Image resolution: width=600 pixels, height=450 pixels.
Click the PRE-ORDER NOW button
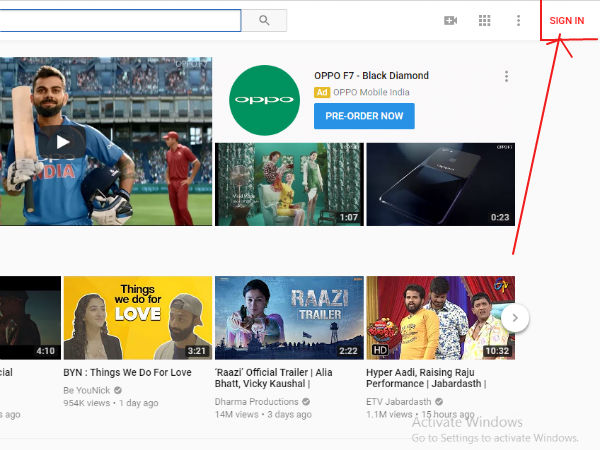pos(364,116)
